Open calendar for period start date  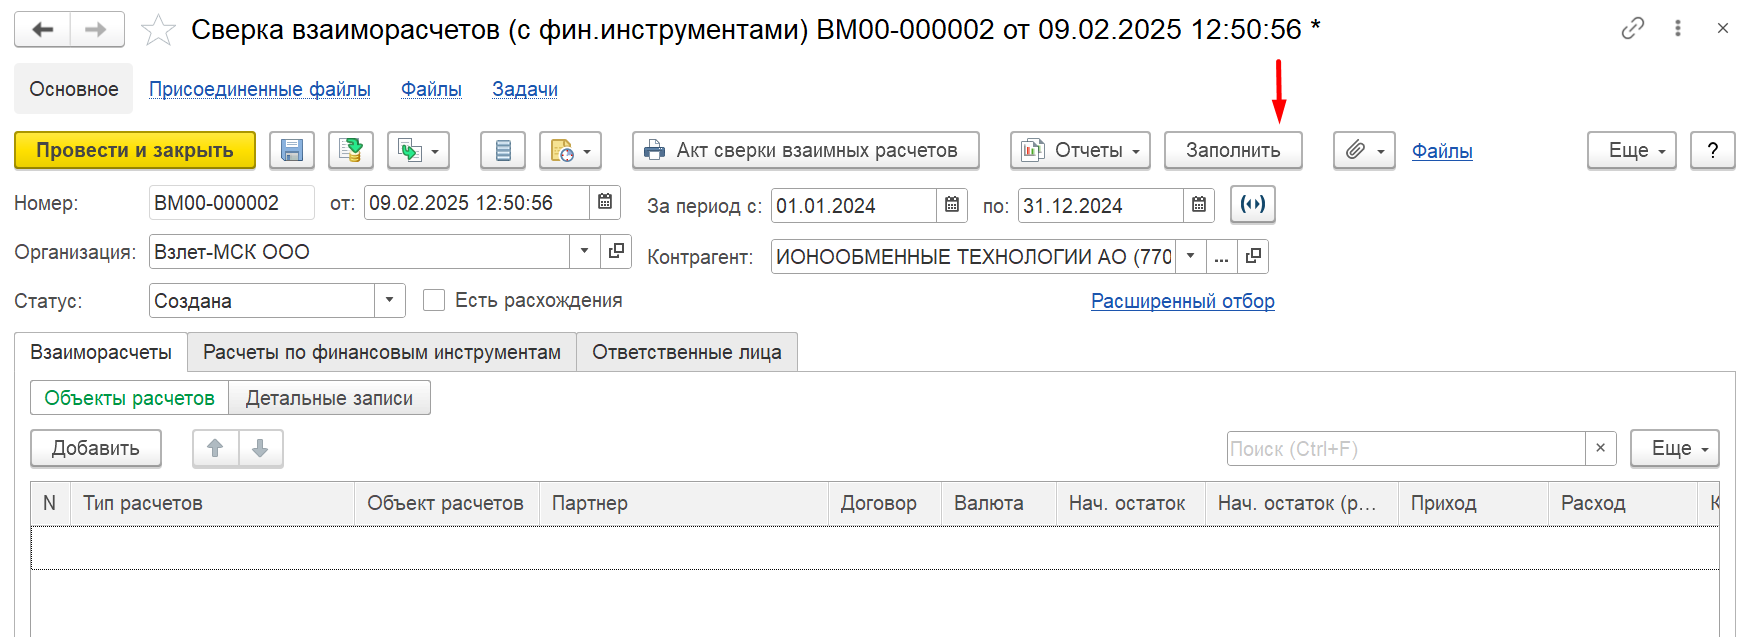952,205
